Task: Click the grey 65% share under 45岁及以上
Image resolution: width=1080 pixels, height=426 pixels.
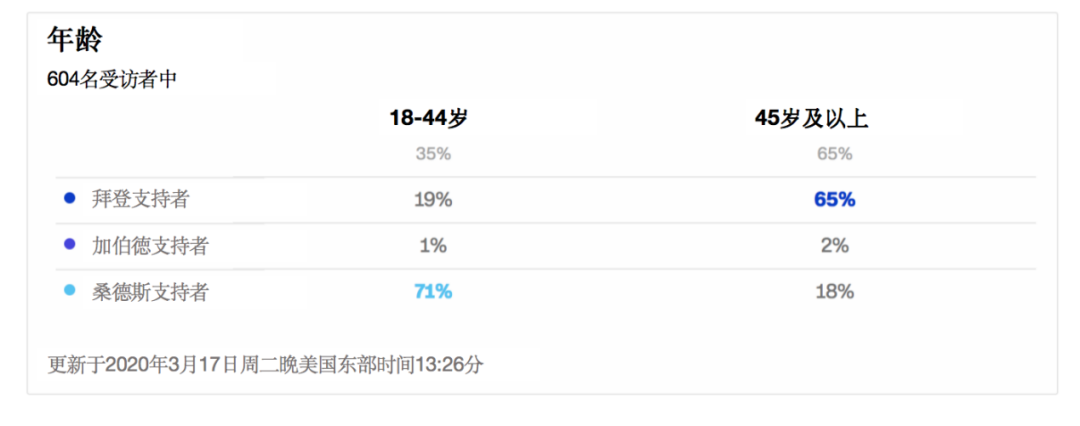Action: point(835,154)
